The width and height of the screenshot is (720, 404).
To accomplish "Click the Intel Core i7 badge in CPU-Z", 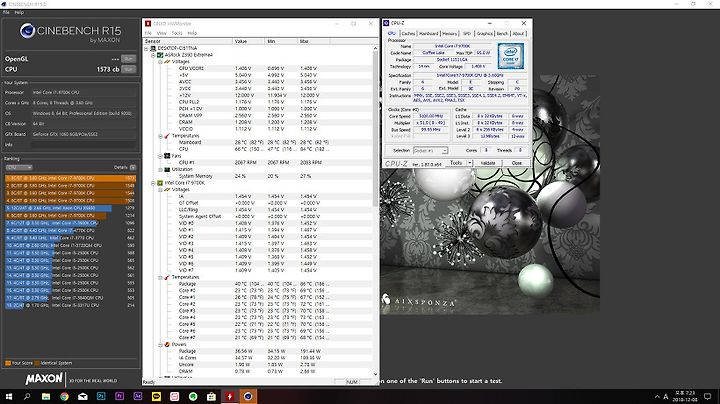I will coord(511,56).
